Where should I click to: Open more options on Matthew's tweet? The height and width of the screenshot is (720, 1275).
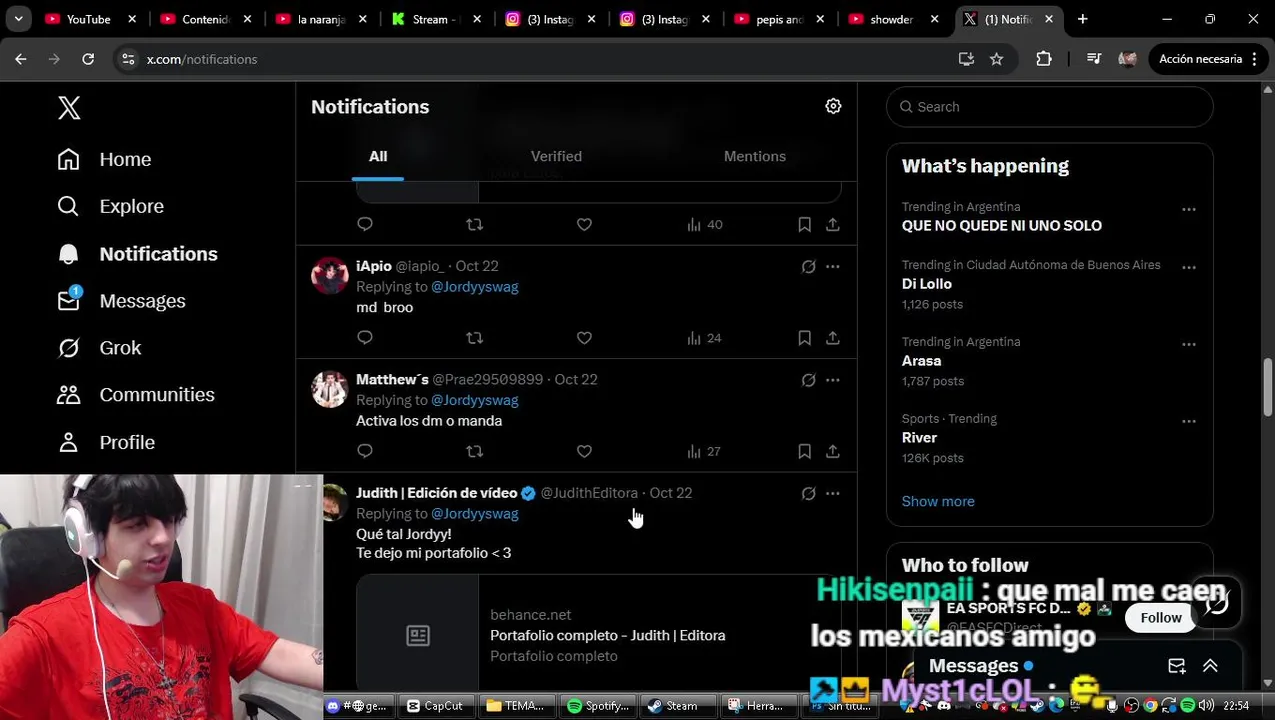(x=833, y=380)
